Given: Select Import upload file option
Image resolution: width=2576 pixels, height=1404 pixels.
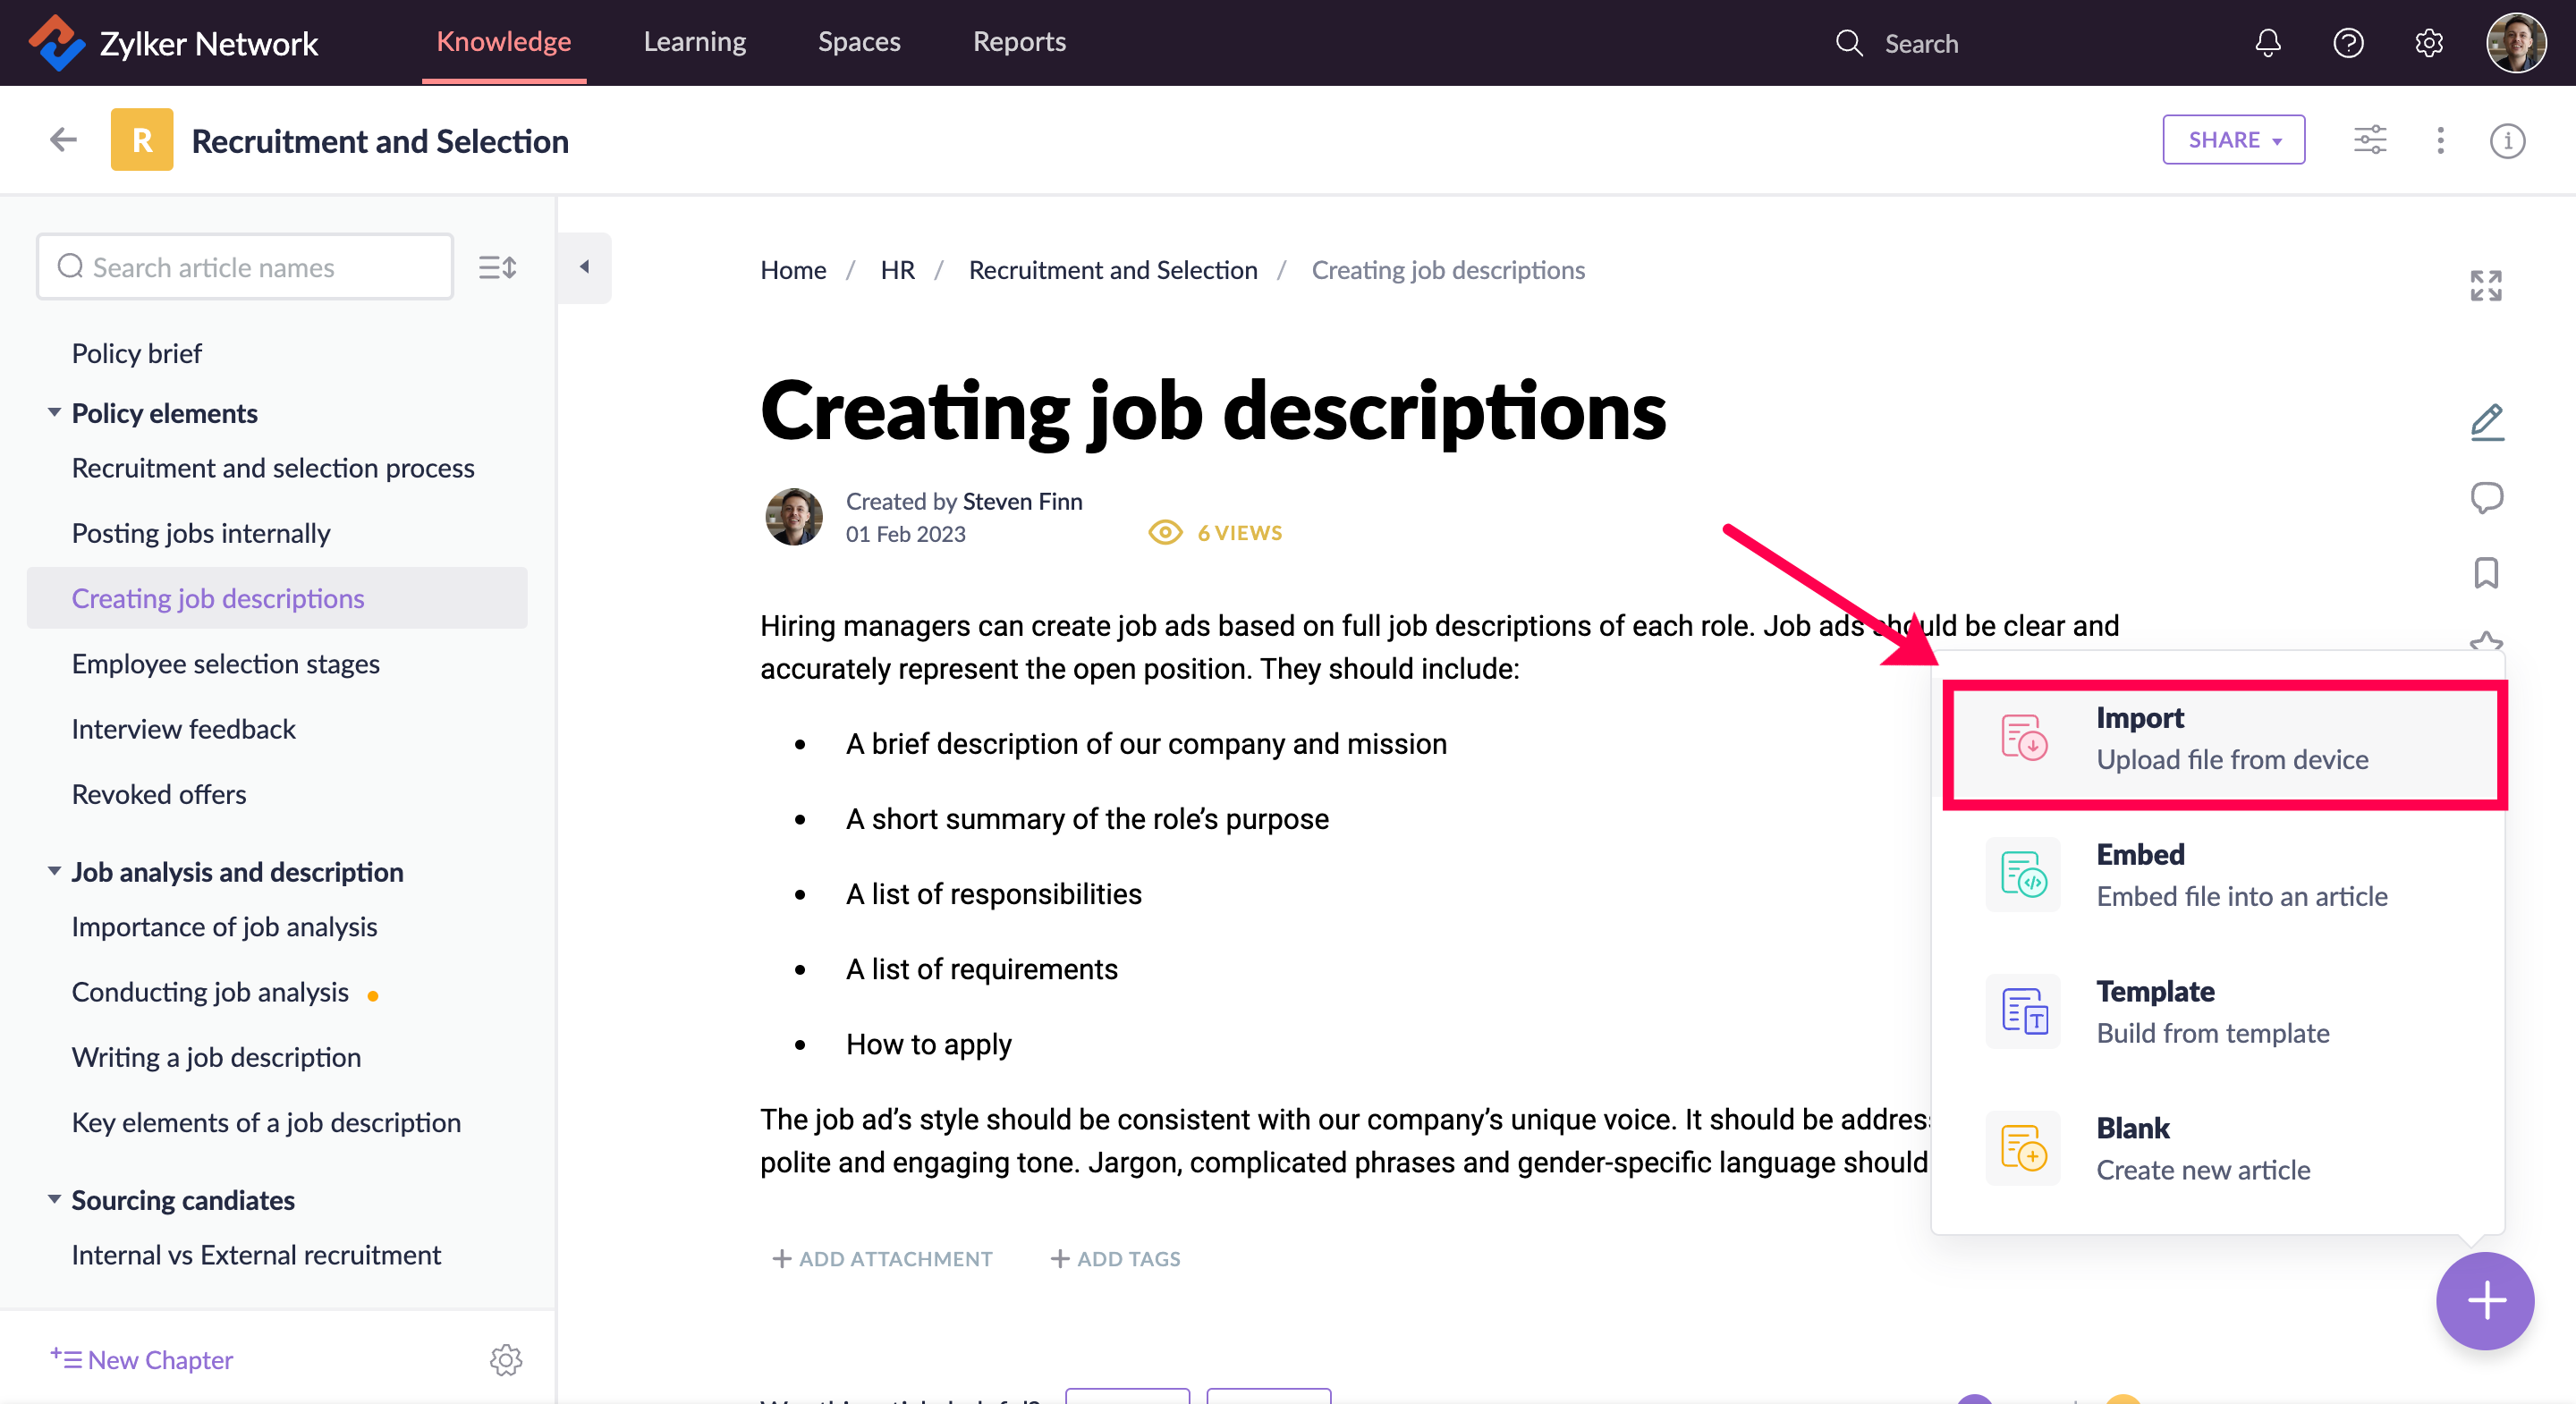Looking at the screenshot, I should click(2224, 740).
